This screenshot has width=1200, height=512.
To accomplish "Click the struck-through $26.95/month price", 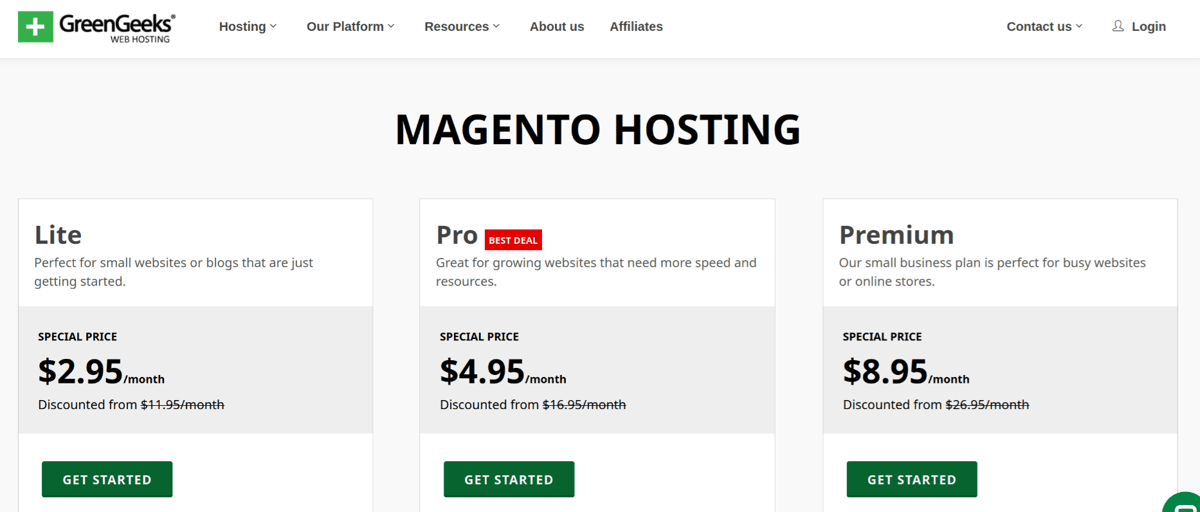I will [987, 405].
